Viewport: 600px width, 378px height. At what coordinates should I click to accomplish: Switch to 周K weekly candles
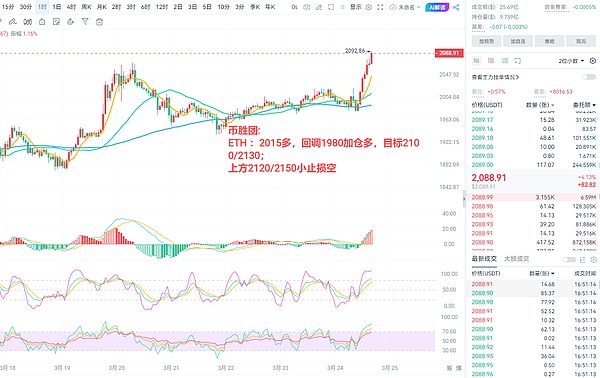pos(86,7)
